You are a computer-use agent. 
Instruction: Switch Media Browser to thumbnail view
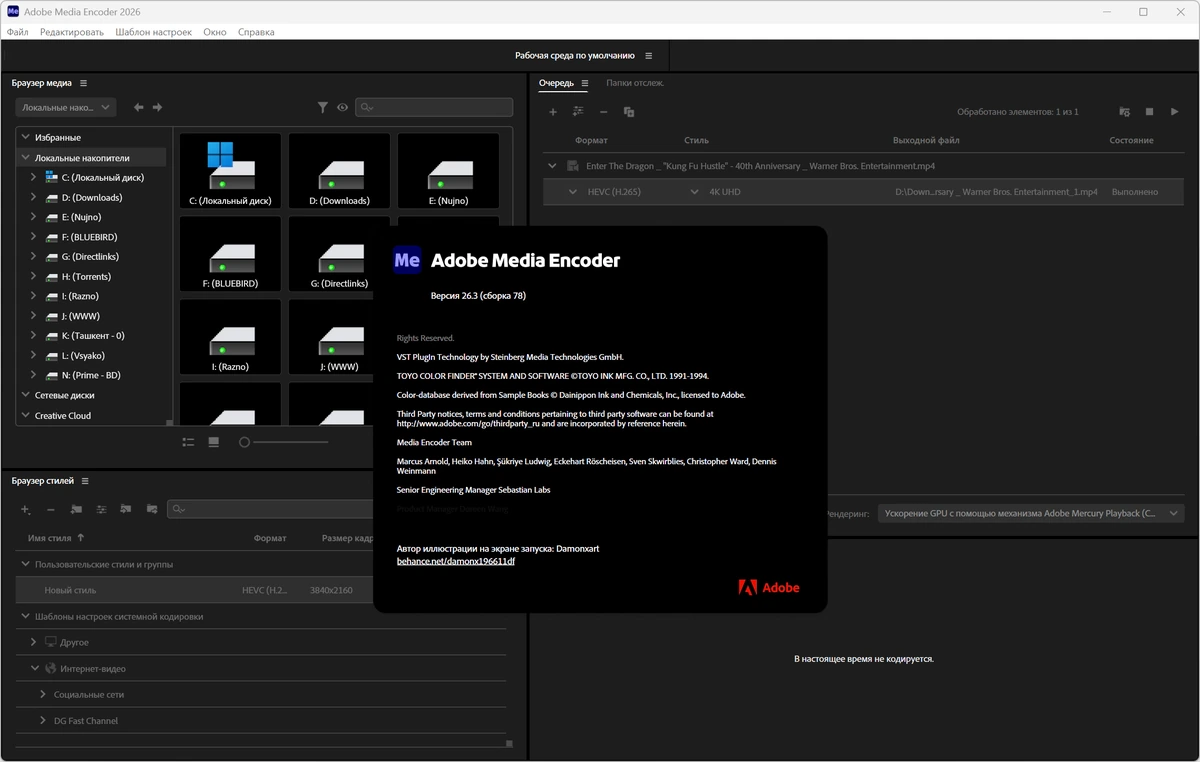click(x=214, y=441)
